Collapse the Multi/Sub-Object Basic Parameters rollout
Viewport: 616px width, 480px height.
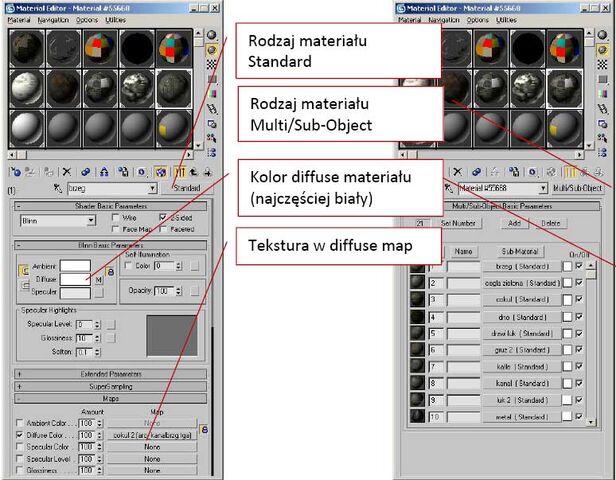pos(521,206)
